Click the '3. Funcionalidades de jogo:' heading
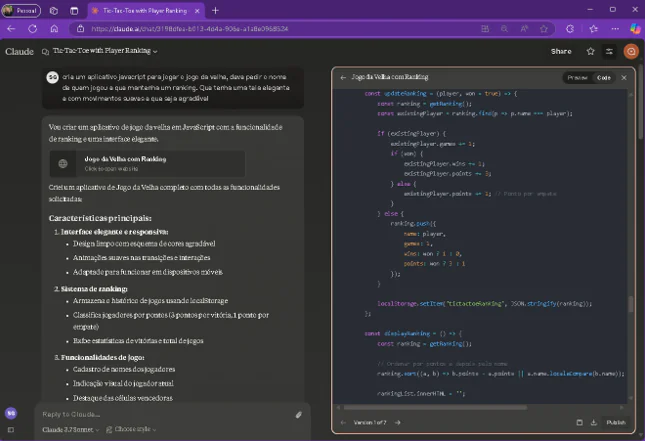Image resolution: width=645 pixels, height=441 pixels. [99, 357]
